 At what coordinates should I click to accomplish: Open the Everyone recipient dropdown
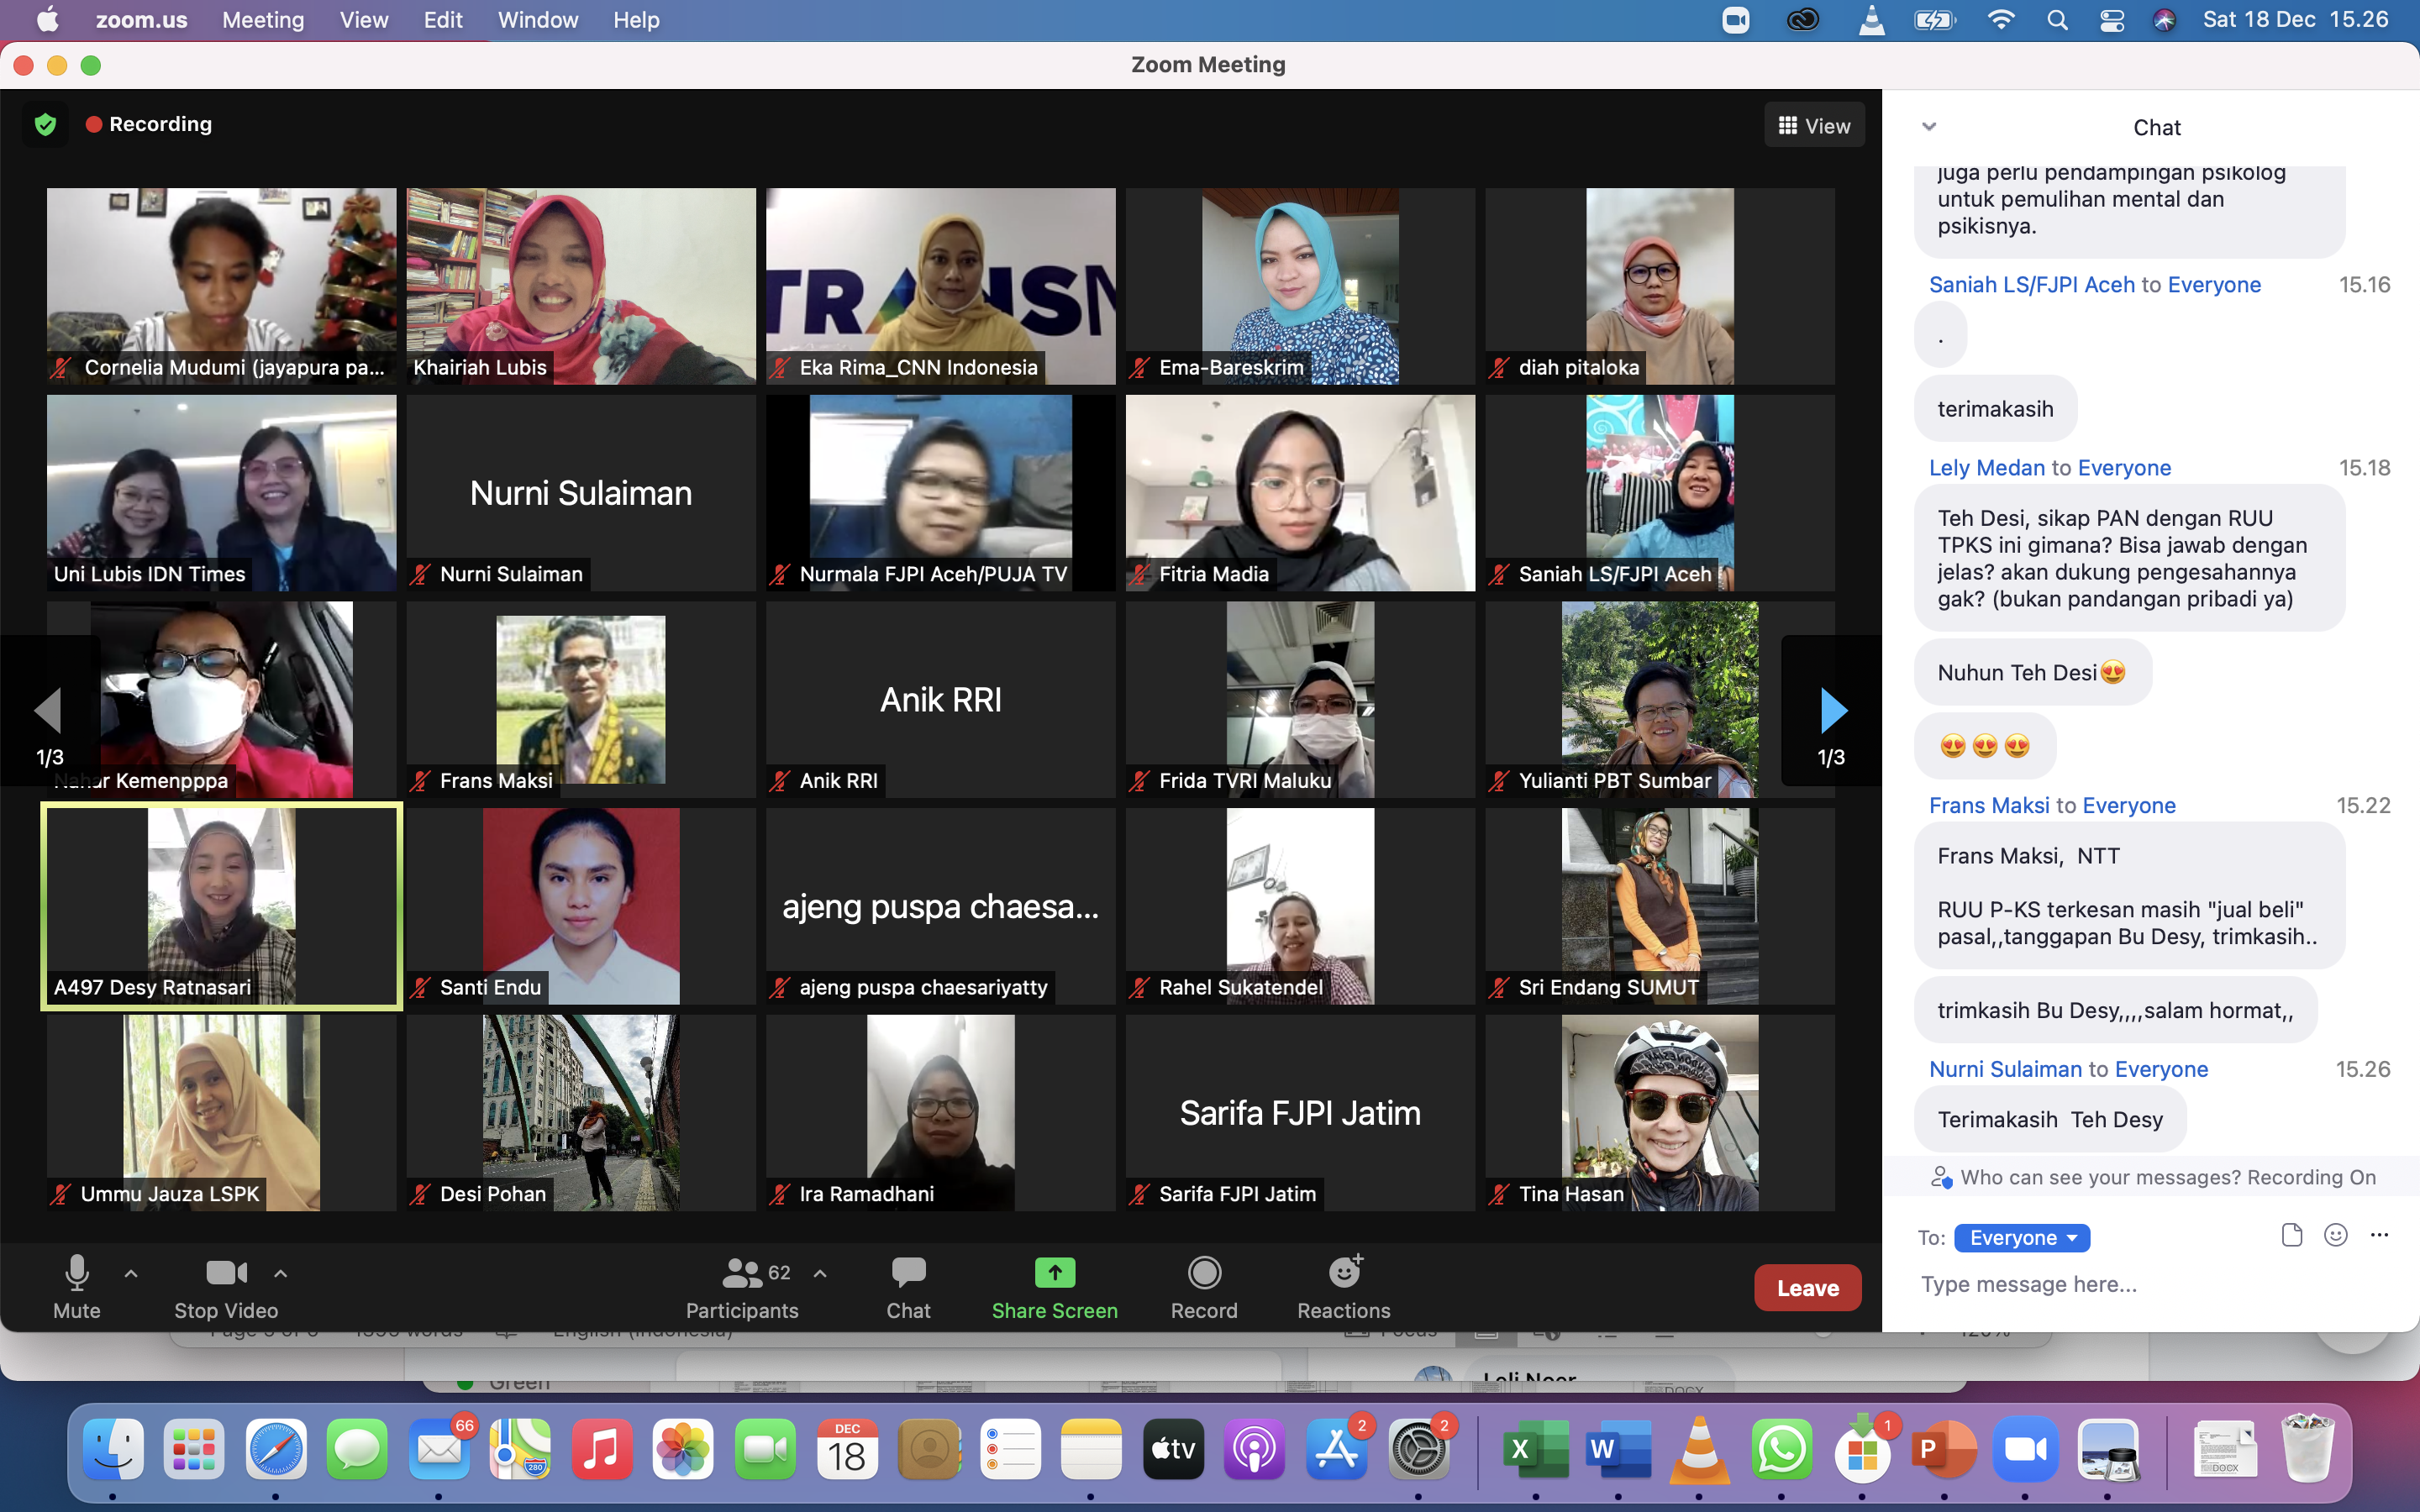(2022, 1238)
